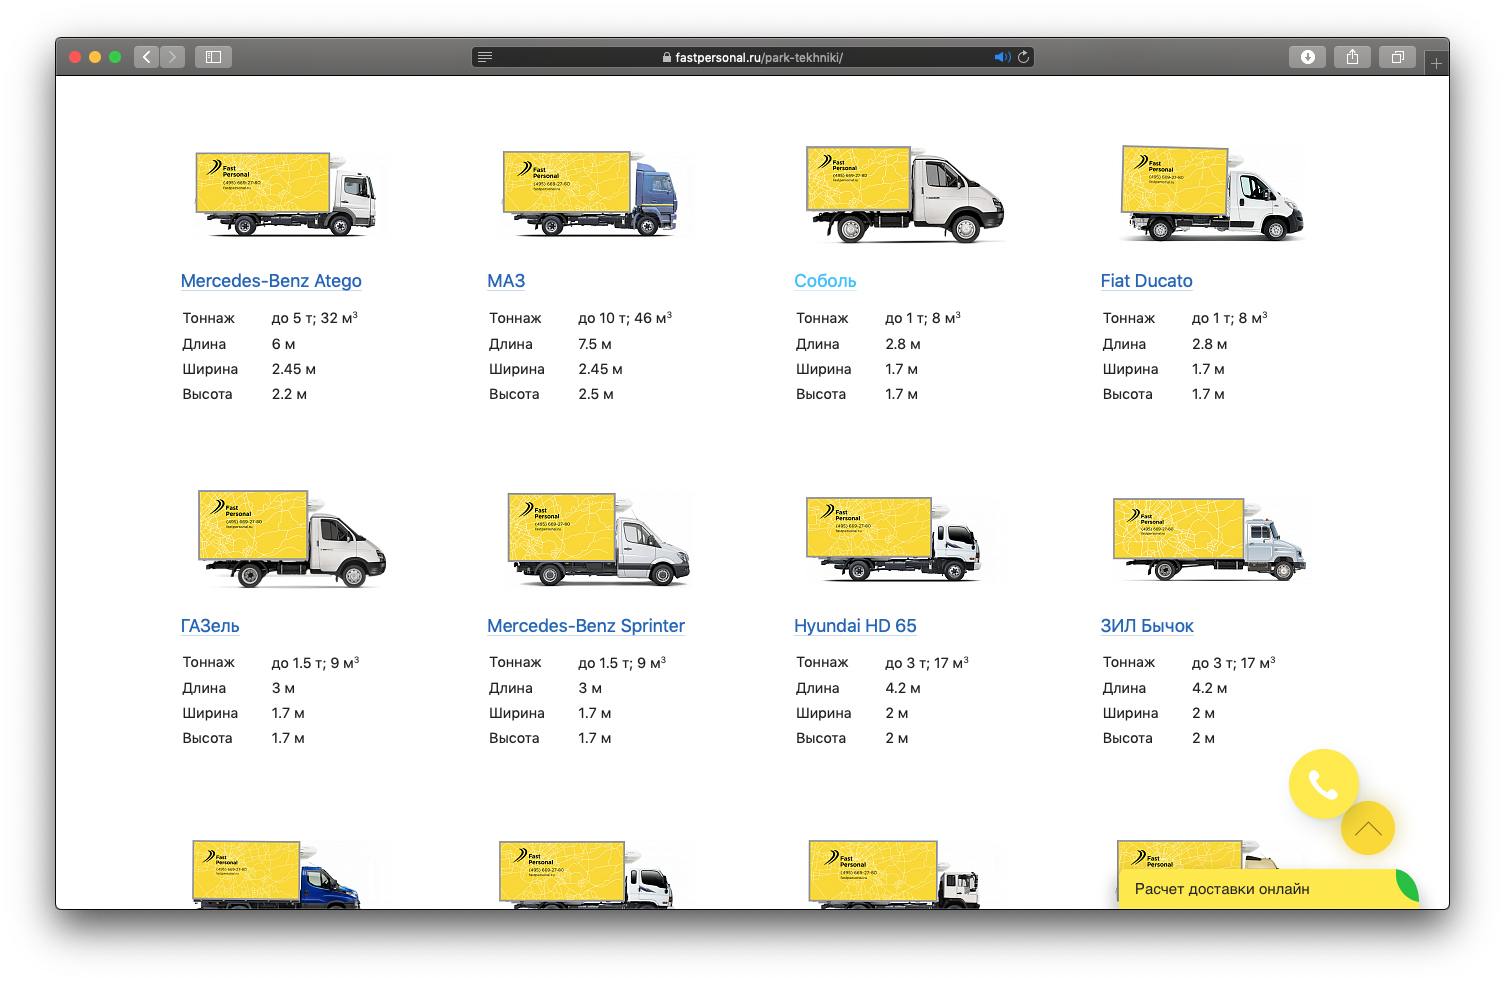Screen dimensions: 1505x983
Task: Click the ЗИЛ Бычок truck image
Action: pyautogui.click(x=1209, y=538)
